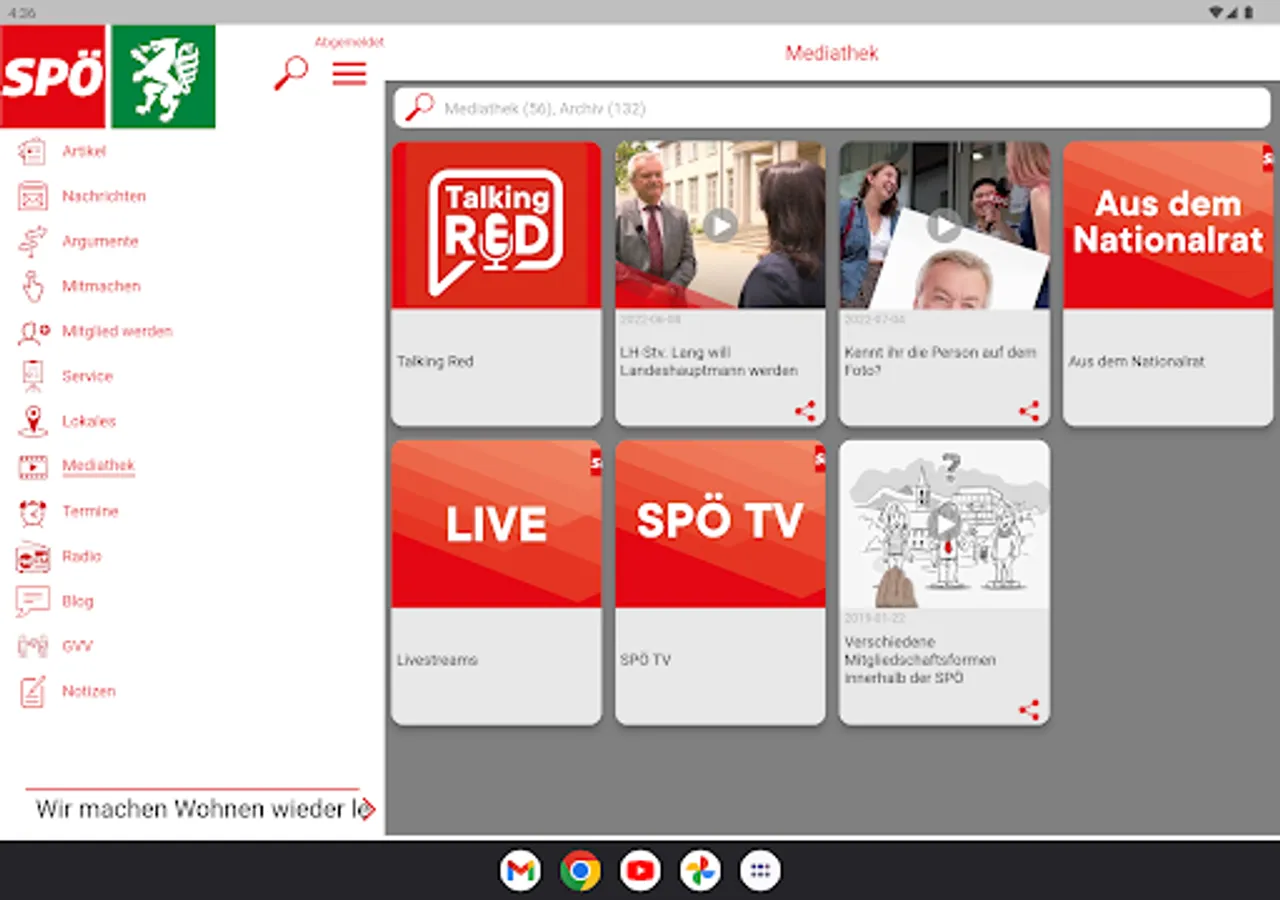1280x900 pixels.
Task: Click the Mitglied werden person icon
Action: pyautogui.click(x=32, y=331)
